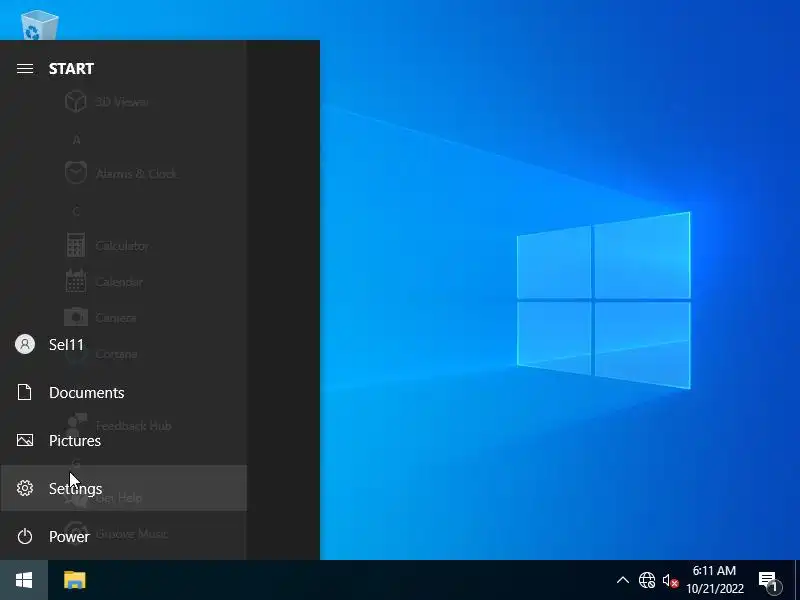
Task: Open Settings from the Start pane
Action: point(123,488)
